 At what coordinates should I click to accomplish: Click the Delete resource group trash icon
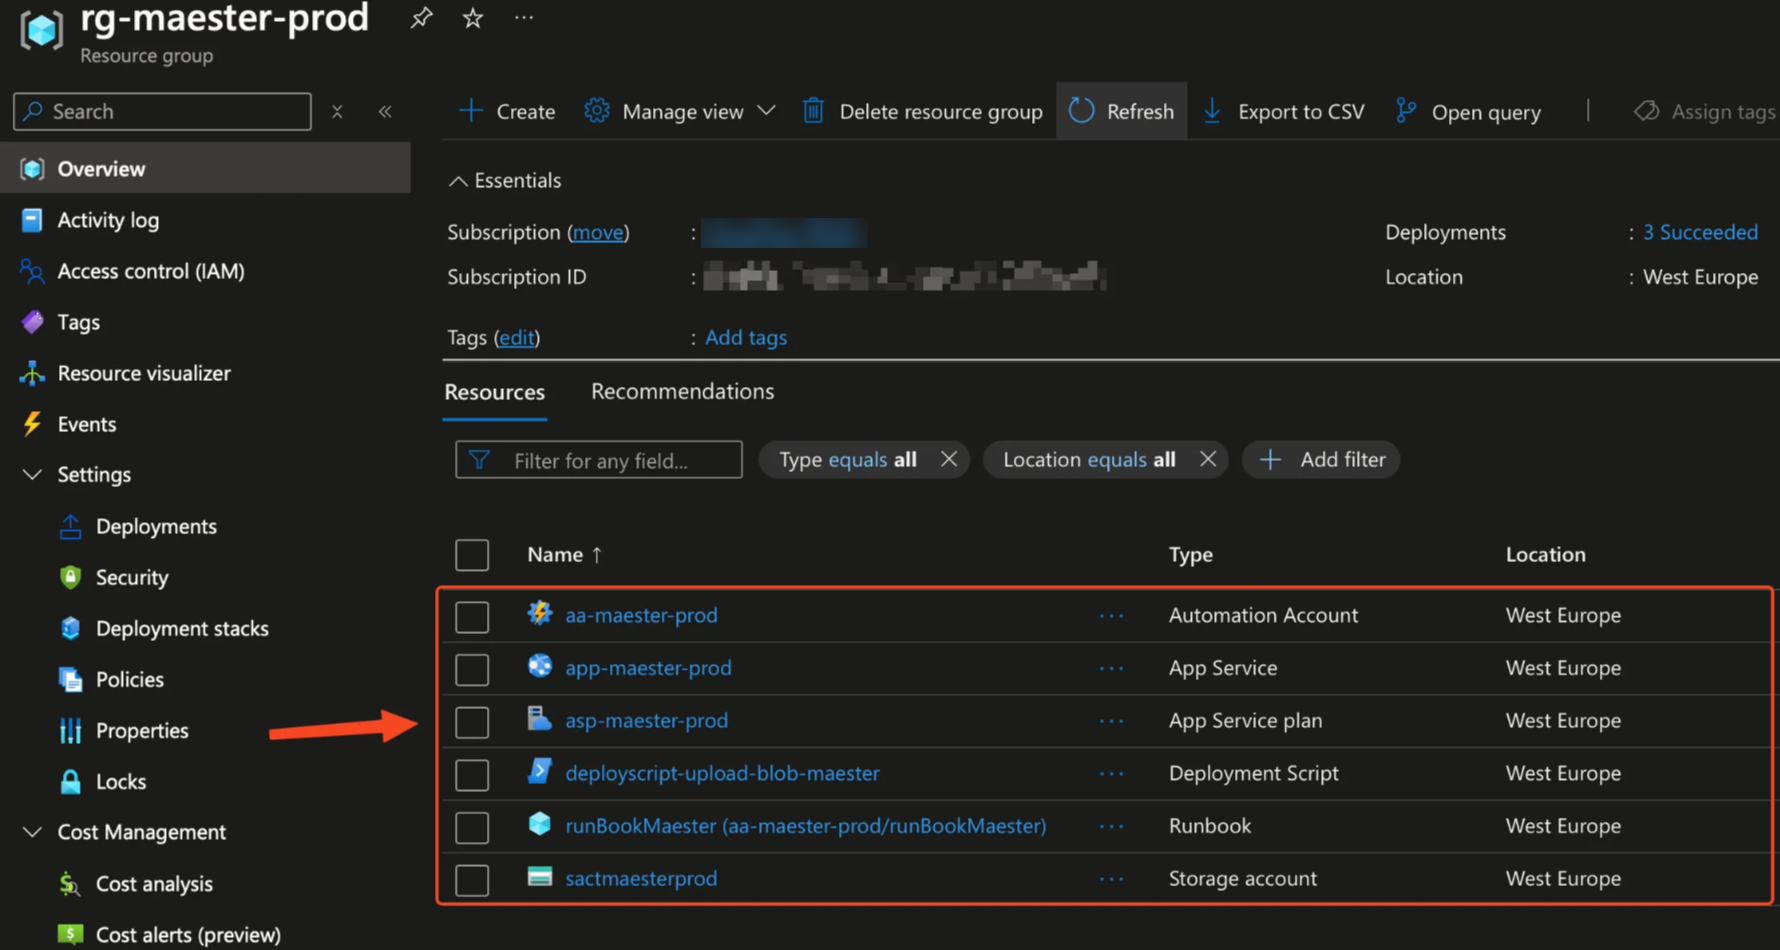[815, 111]
